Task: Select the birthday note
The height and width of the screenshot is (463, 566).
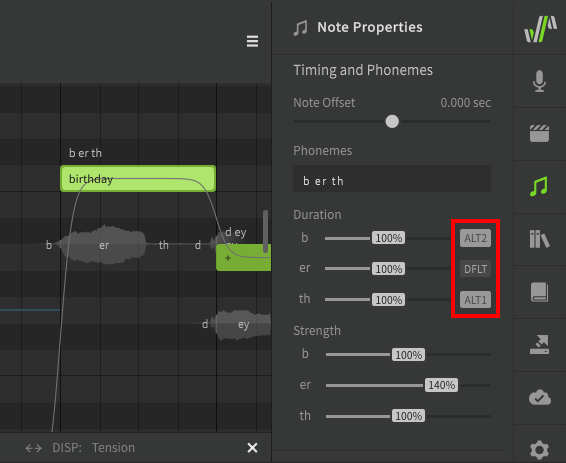Action: [x=138, y=178]
